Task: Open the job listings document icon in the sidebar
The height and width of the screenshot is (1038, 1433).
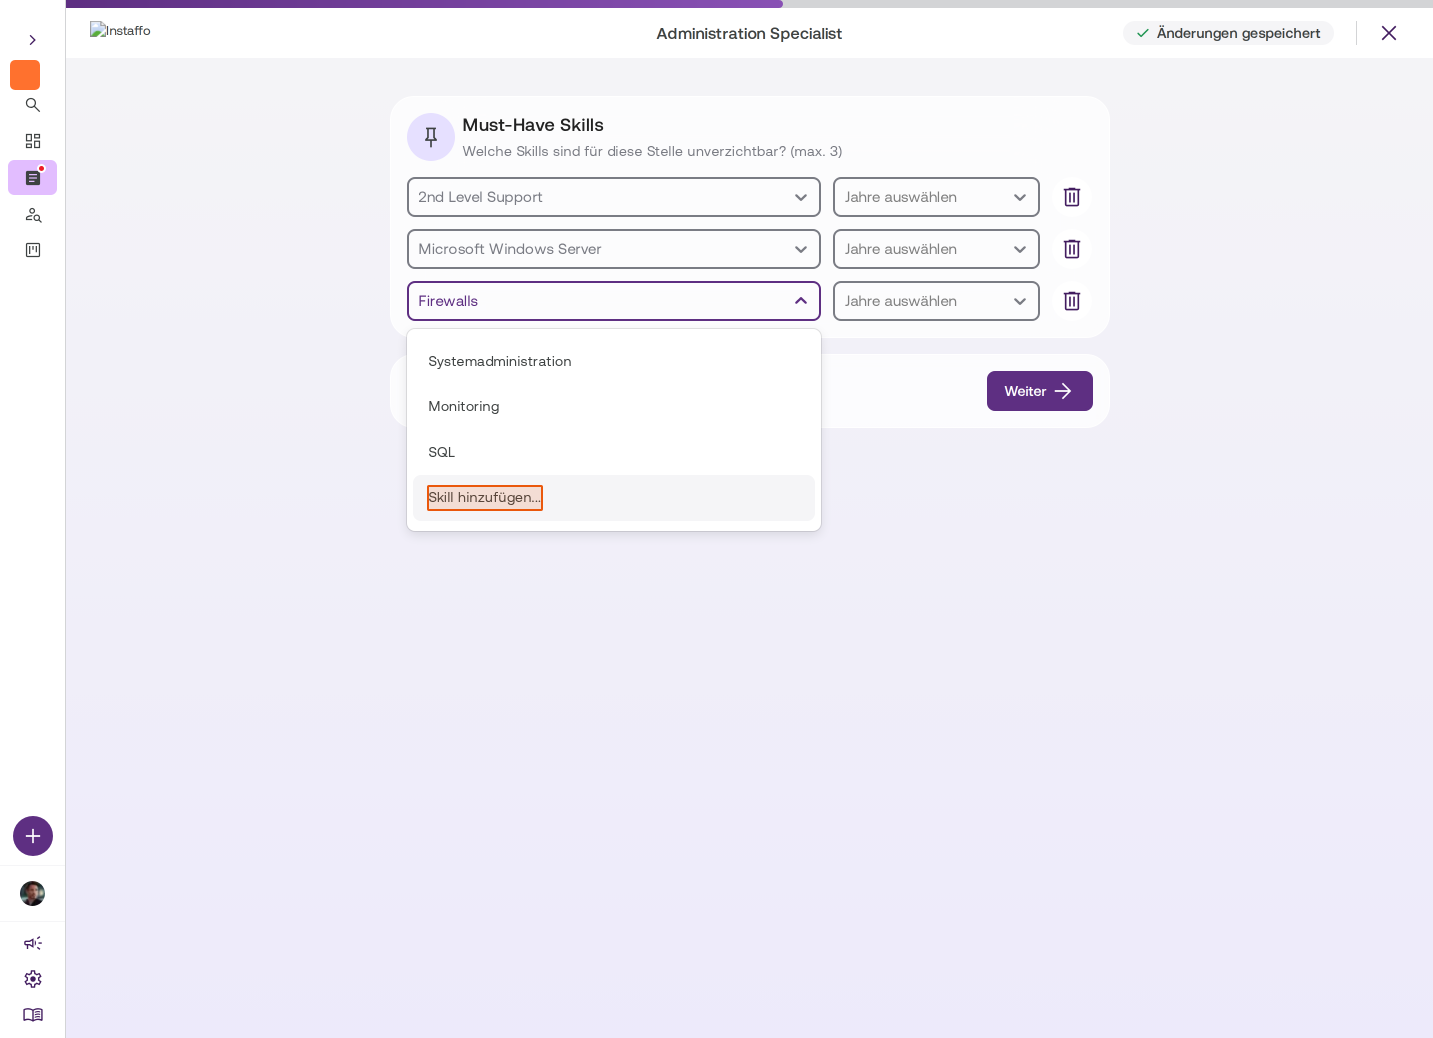Action: tap(33, 178)
